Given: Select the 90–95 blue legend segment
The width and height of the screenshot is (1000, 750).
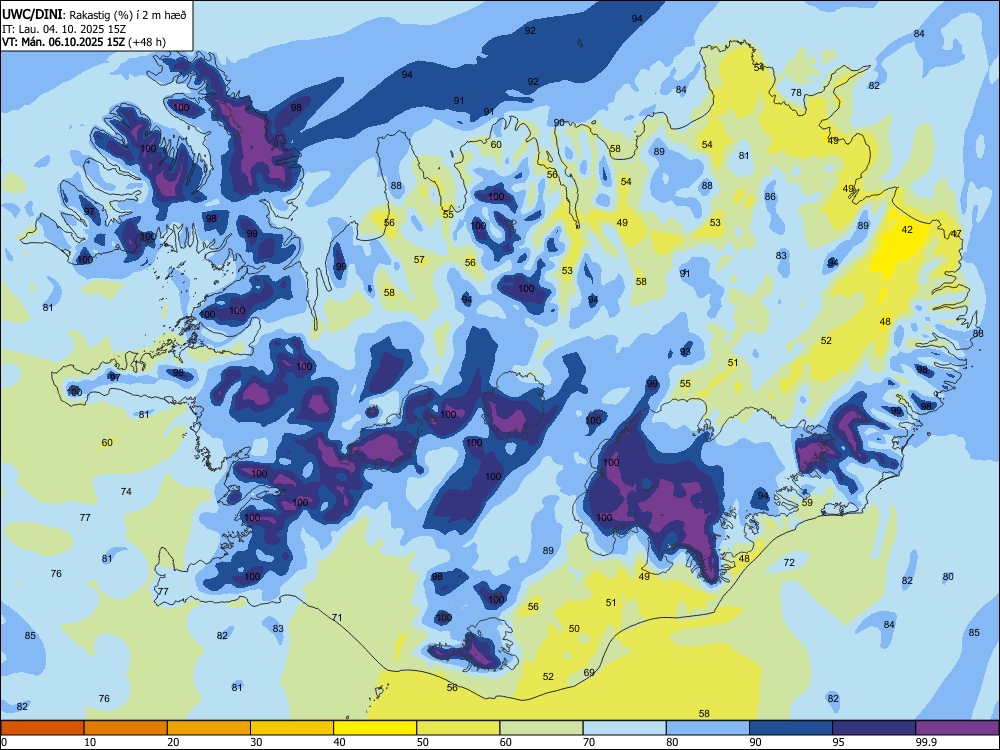Looking at the screenshot, I should 791,728.
